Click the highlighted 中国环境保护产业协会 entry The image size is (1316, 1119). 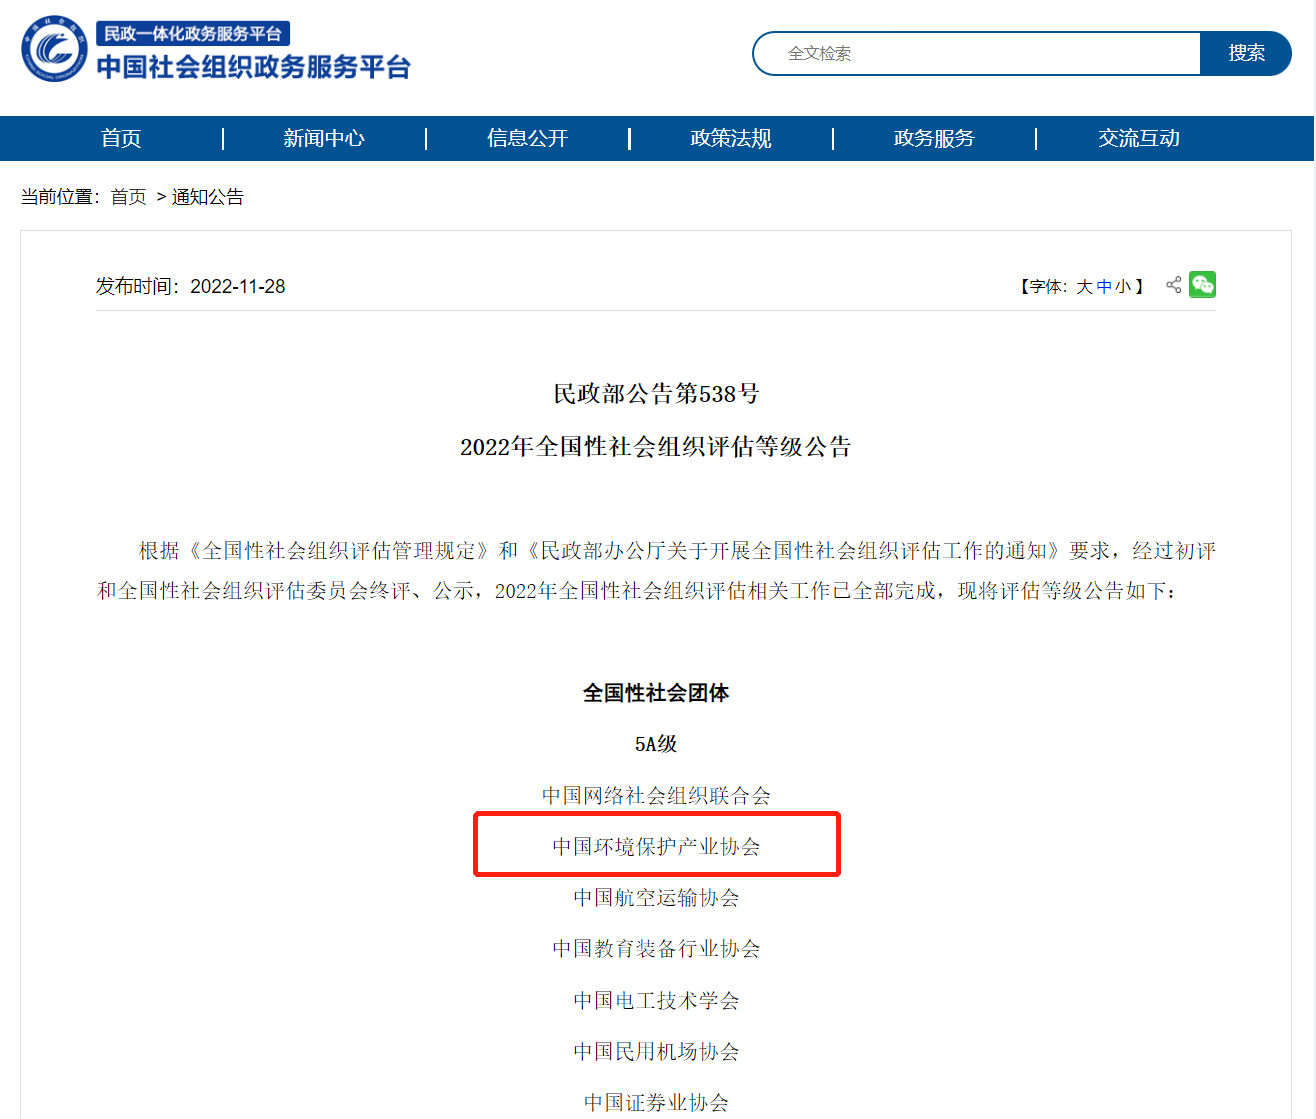click(x=656, y=846)
